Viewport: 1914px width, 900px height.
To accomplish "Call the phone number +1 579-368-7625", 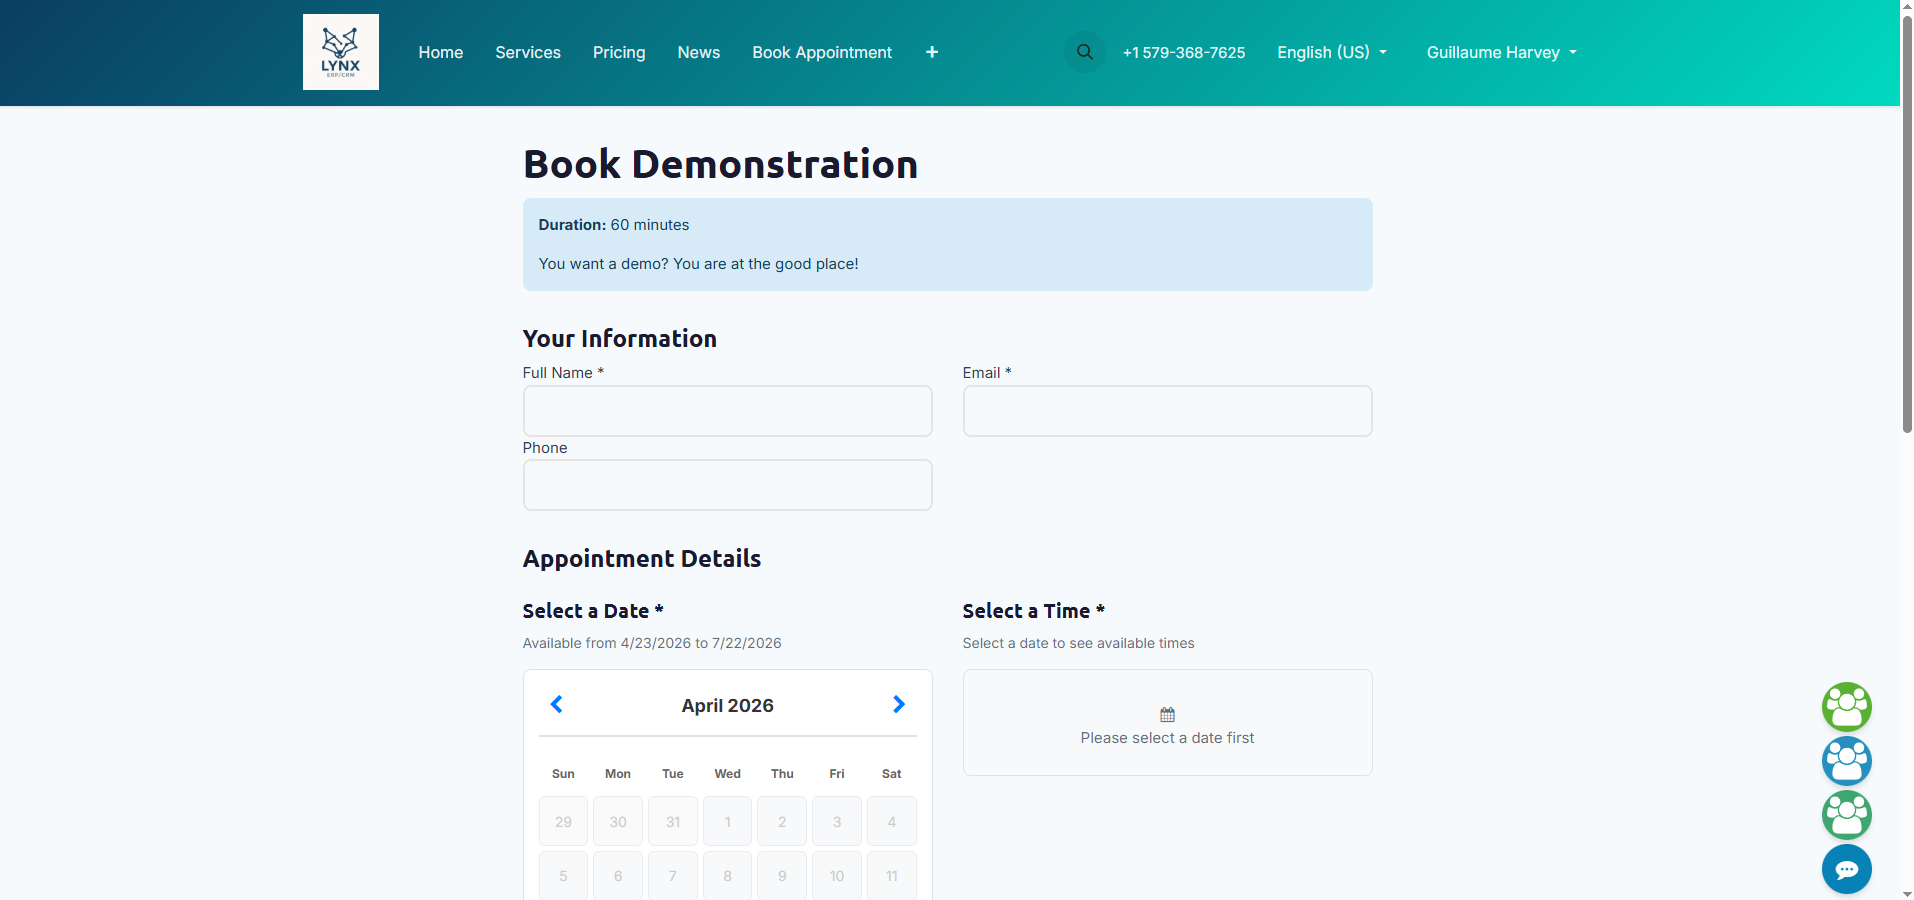I will tap(1184, 52).
